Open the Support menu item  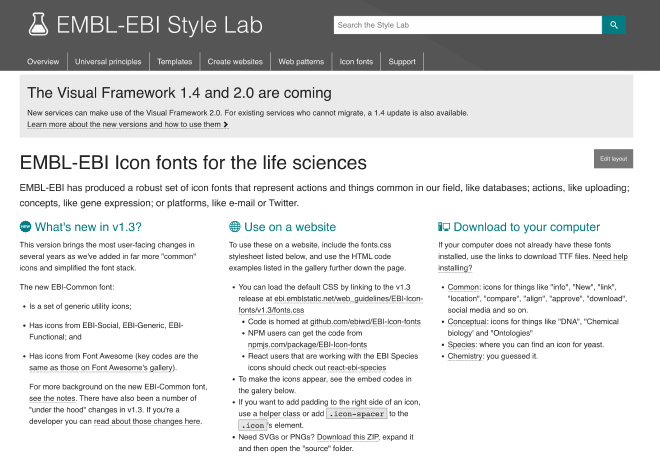(x=402, y=61)
